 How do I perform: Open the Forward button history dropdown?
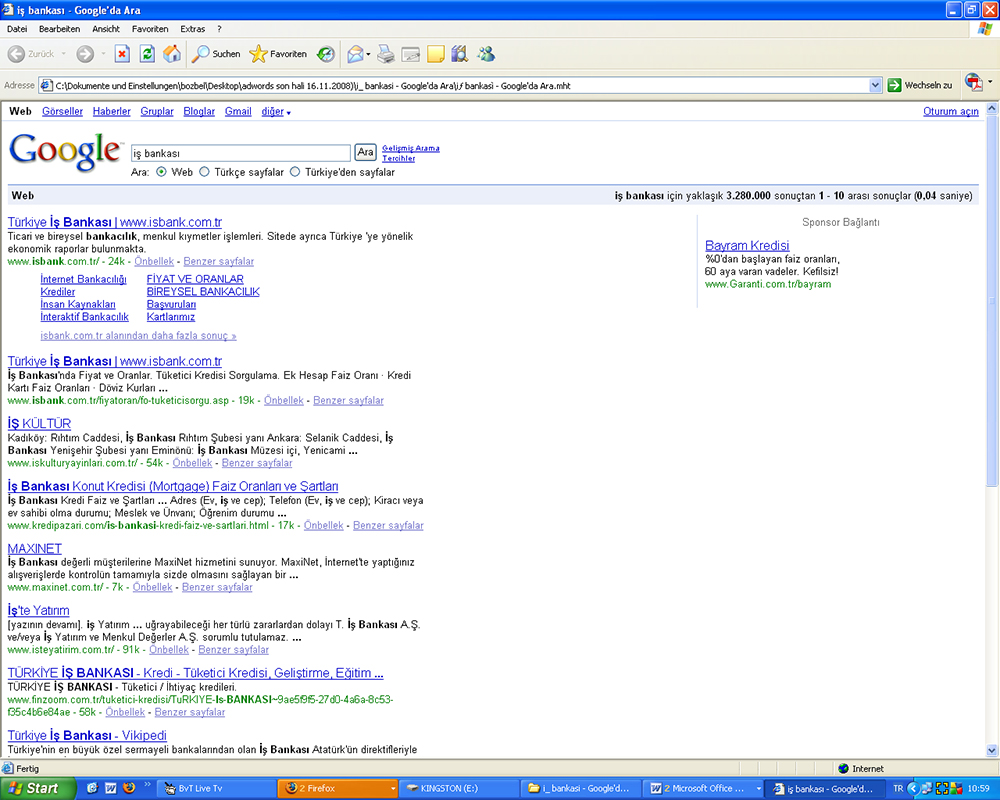[103, 54]
